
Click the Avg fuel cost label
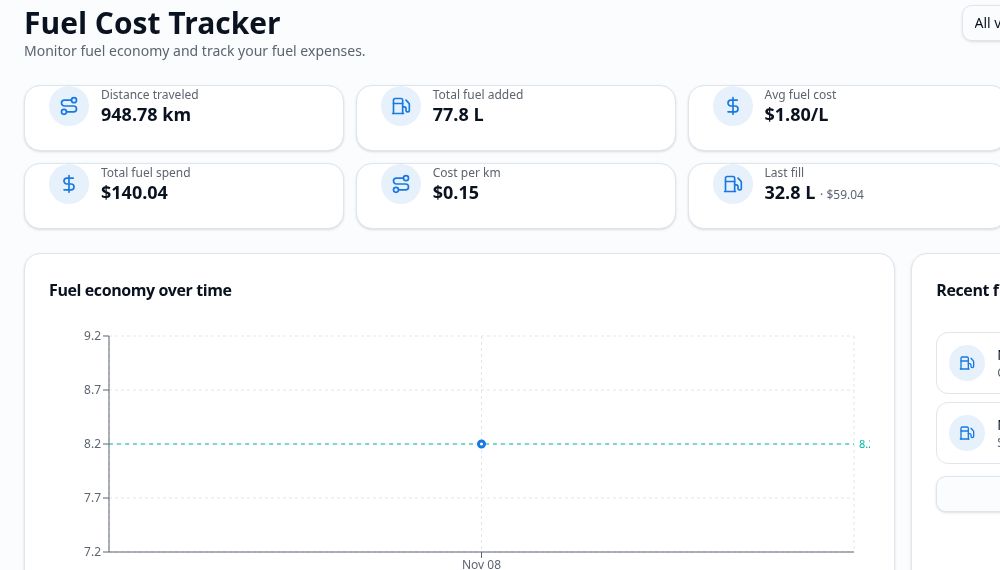click(x=800, y=94)
